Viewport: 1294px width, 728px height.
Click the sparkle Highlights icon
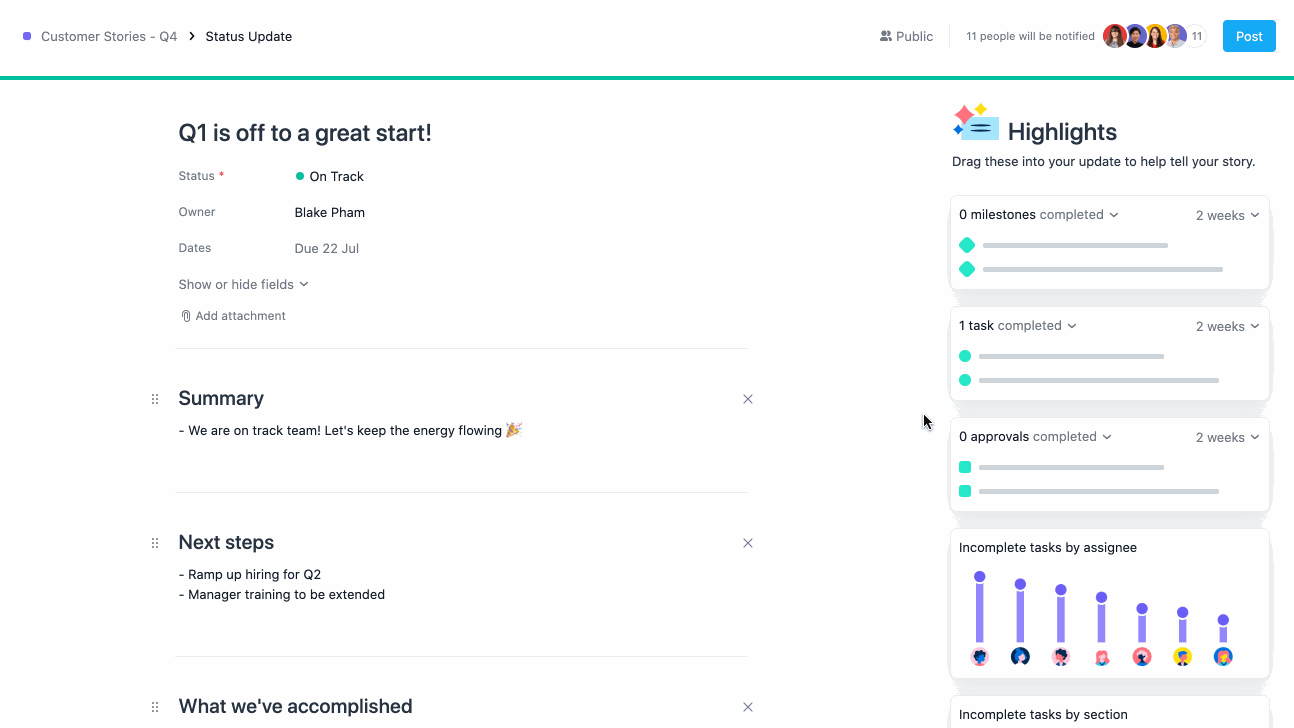pyautogui.click(x=975, y=123)
